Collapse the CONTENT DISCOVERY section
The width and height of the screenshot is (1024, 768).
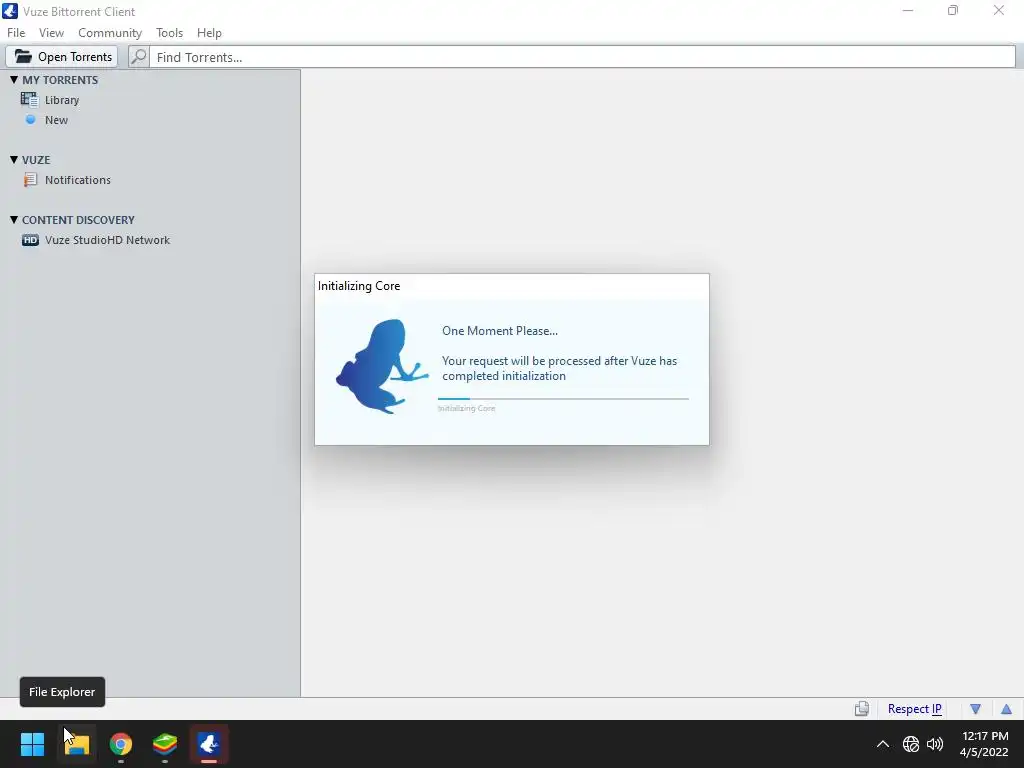(14, 219)
